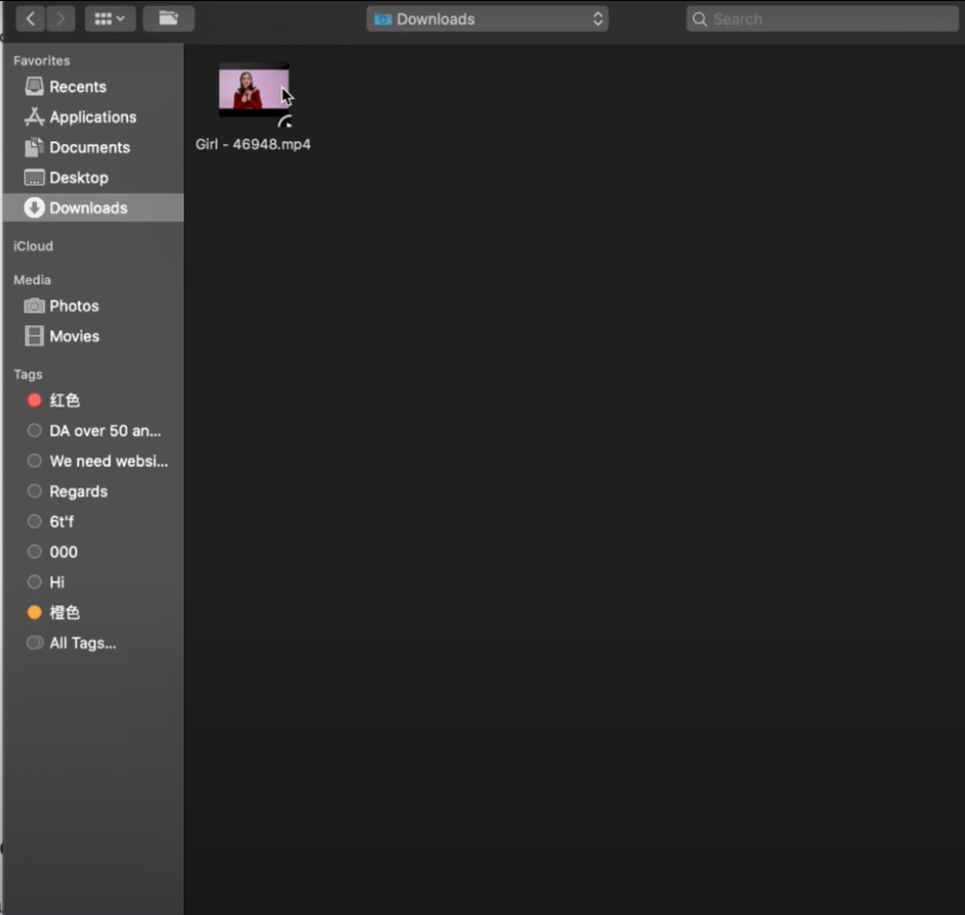This screenshot has width=965, height=915.
Task: Click the Applications sidebar icon
Action: click(34, 116)
